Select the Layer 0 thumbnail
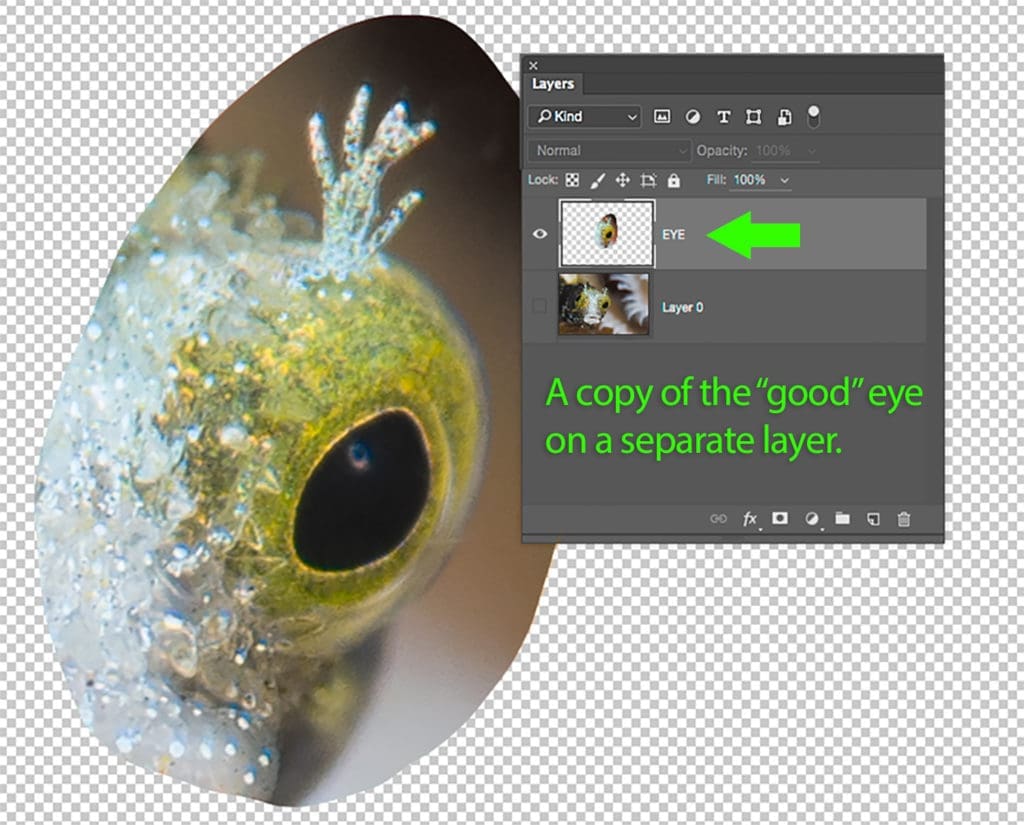 [x=603, y=304]
